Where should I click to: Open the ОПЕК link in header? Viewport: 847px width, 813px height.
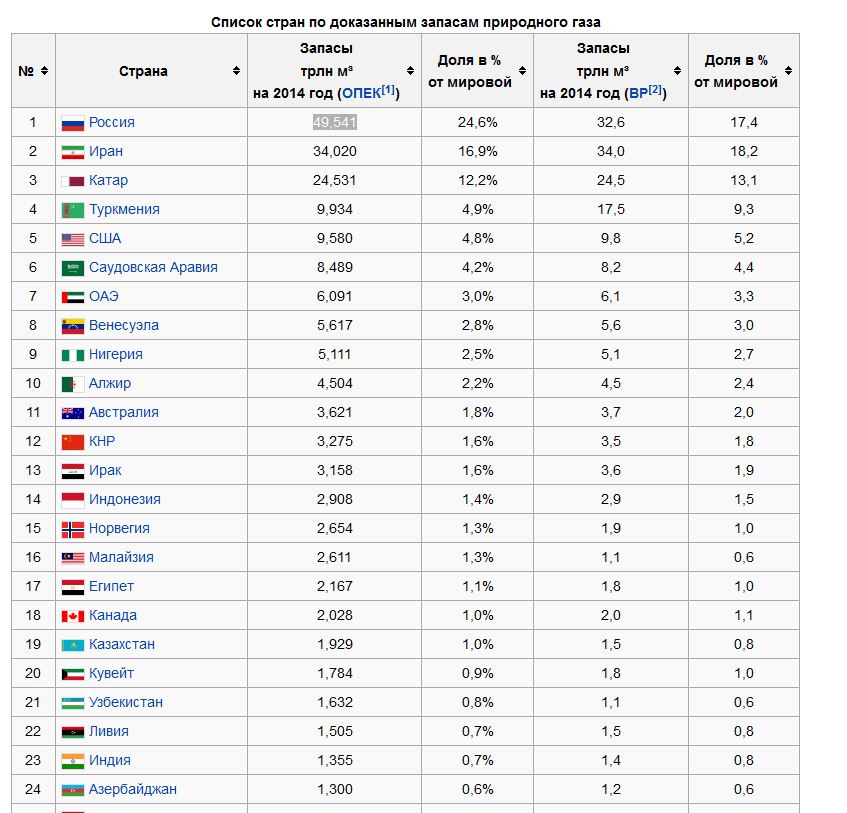coord(361,93)
